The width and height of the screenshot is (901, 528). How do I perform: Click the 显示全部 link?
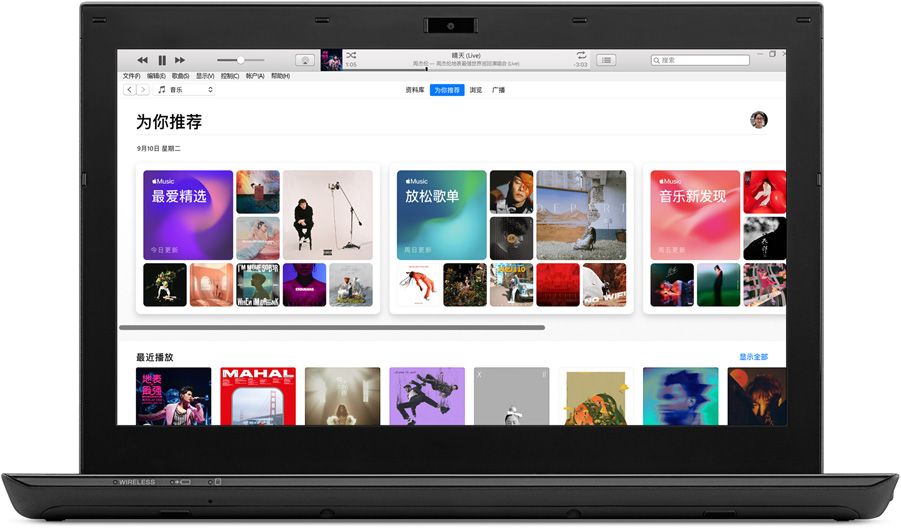tap(753, 357)
